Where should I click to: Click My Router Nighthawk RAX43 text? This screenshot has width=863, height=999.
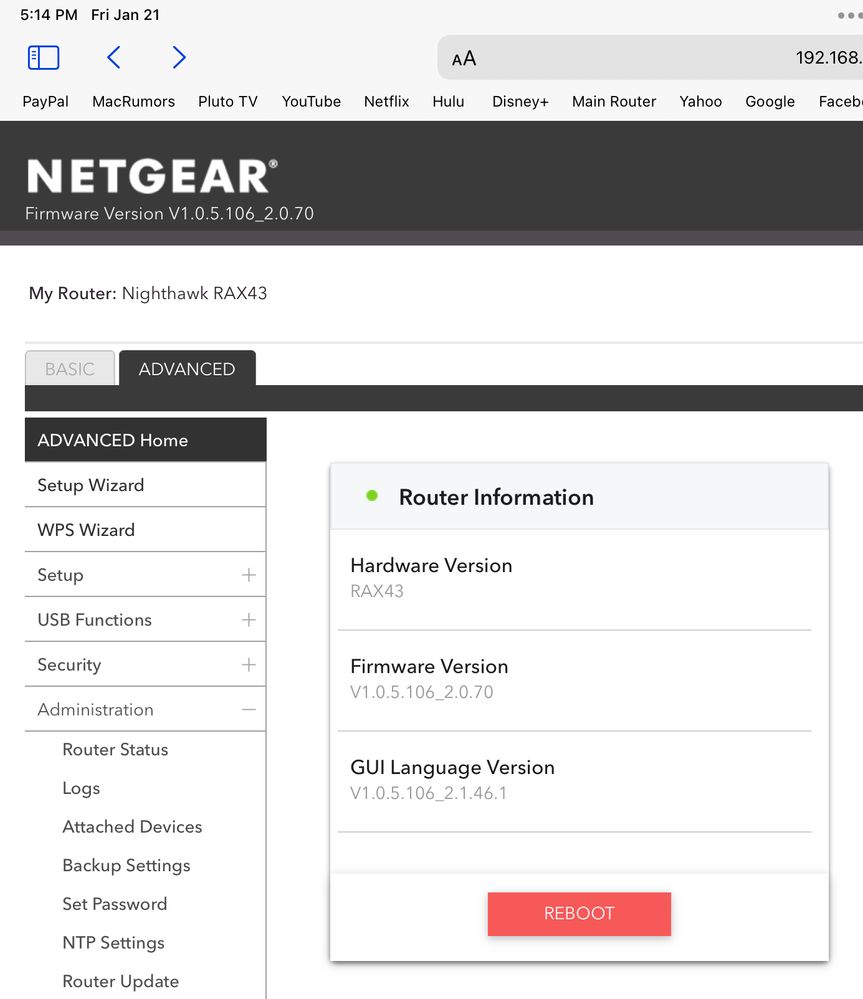(148, 293)
